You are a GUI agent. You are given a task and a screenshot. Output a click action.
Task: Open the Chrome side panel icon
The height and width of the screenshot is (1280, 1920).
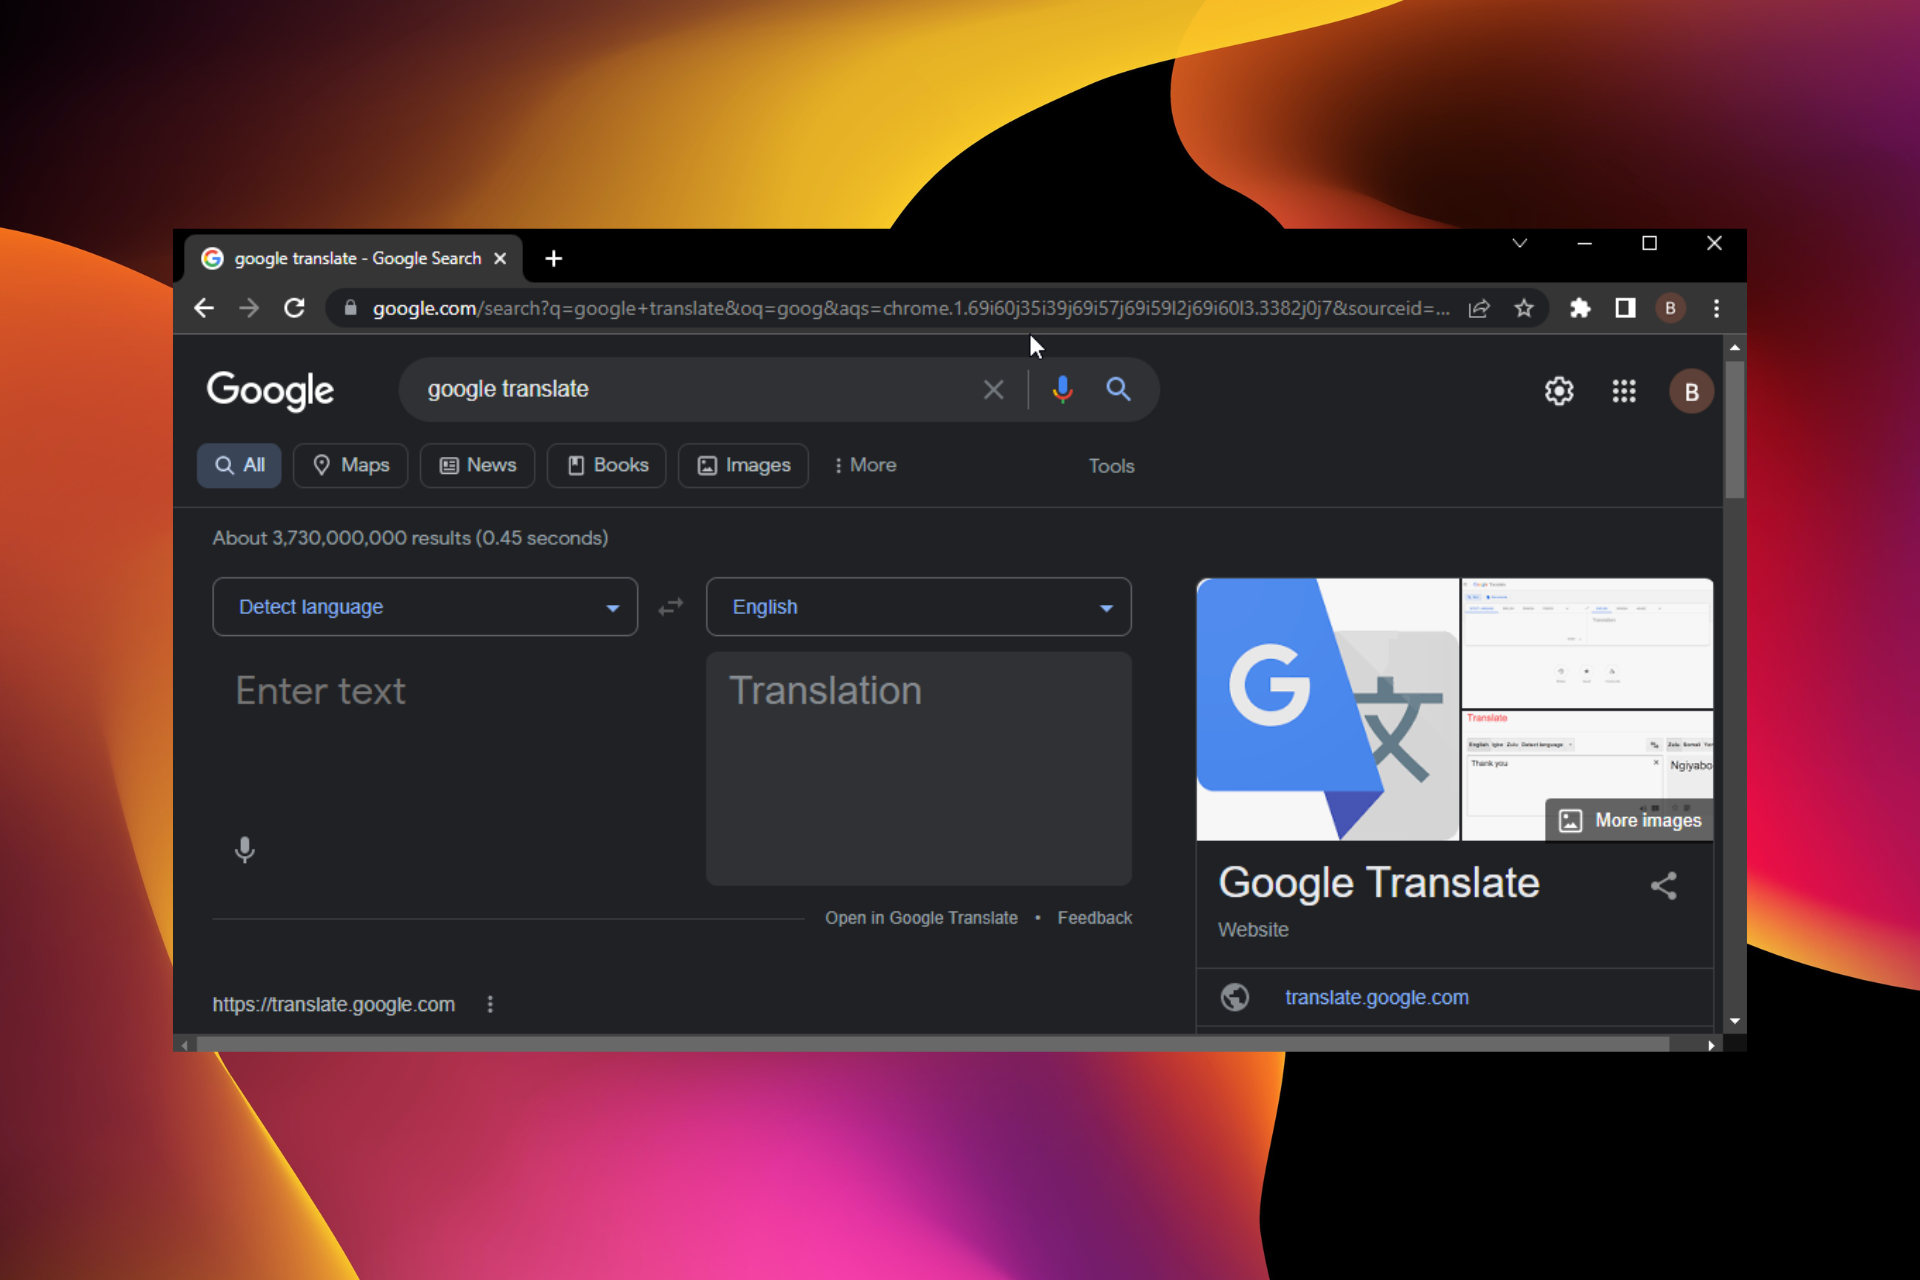click(x=1625, y=308)
